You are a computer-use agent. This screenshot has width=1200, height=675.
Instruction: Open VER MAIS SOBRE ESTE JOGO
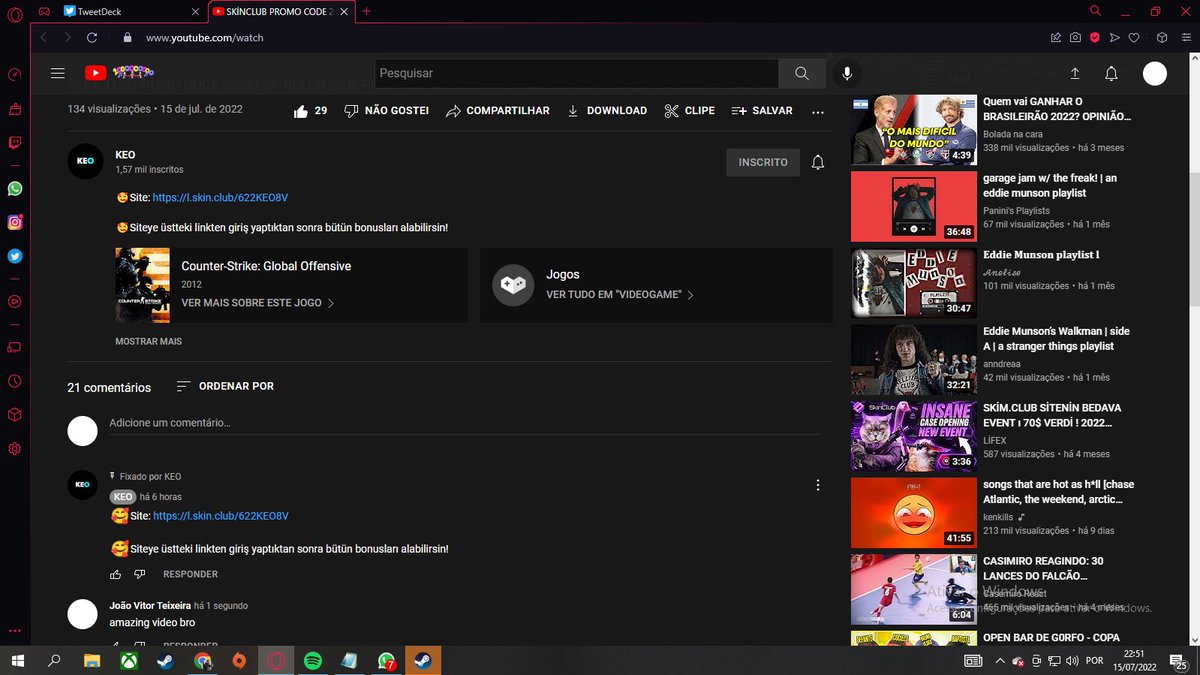(x=258, y=302)
